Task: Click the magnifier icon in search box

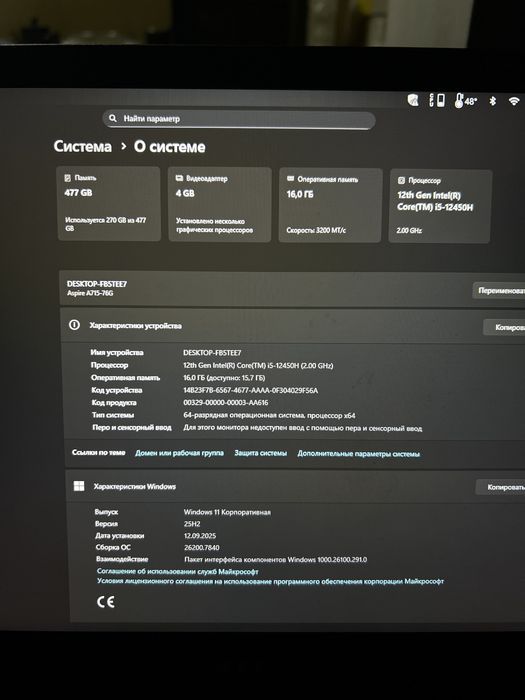Action: pyautogui.click(x=113, y=118)
